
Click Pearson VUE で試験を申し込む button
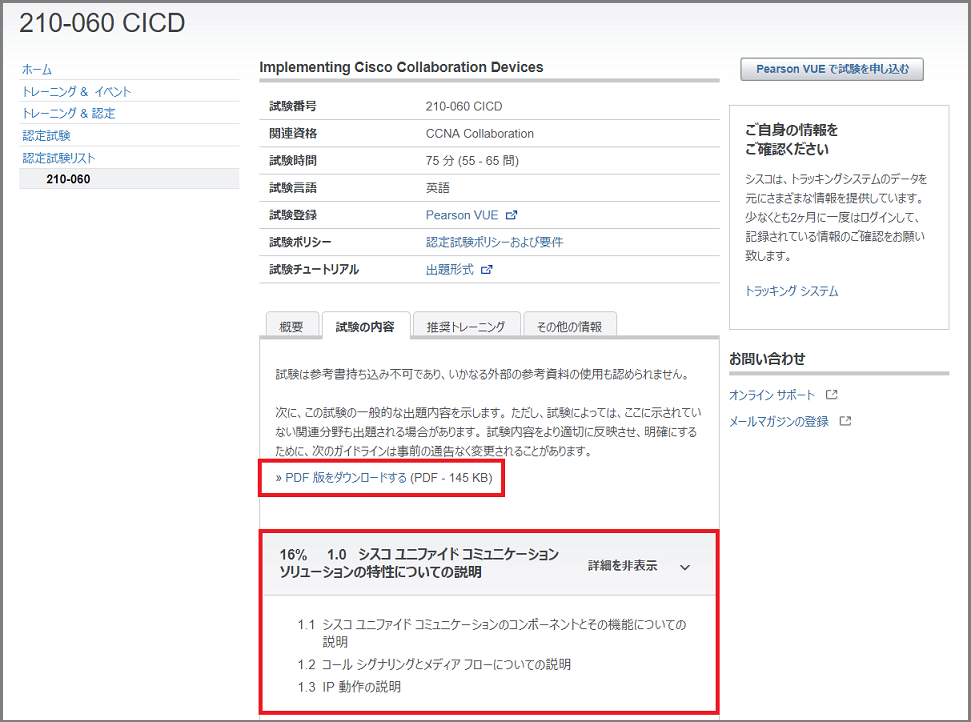click(832, 69)
